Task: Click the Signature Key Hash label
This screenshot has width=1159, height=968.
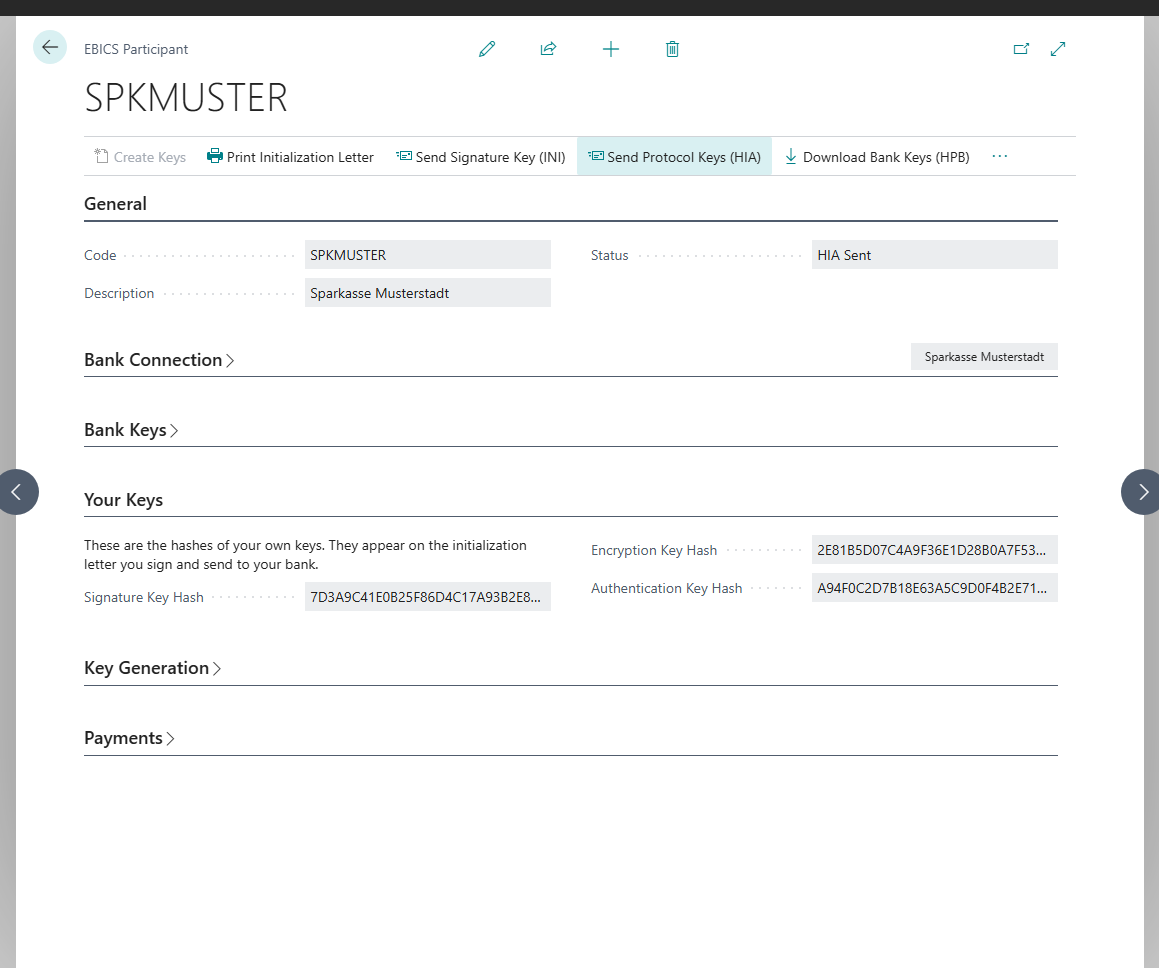Action: pos(143,597)
